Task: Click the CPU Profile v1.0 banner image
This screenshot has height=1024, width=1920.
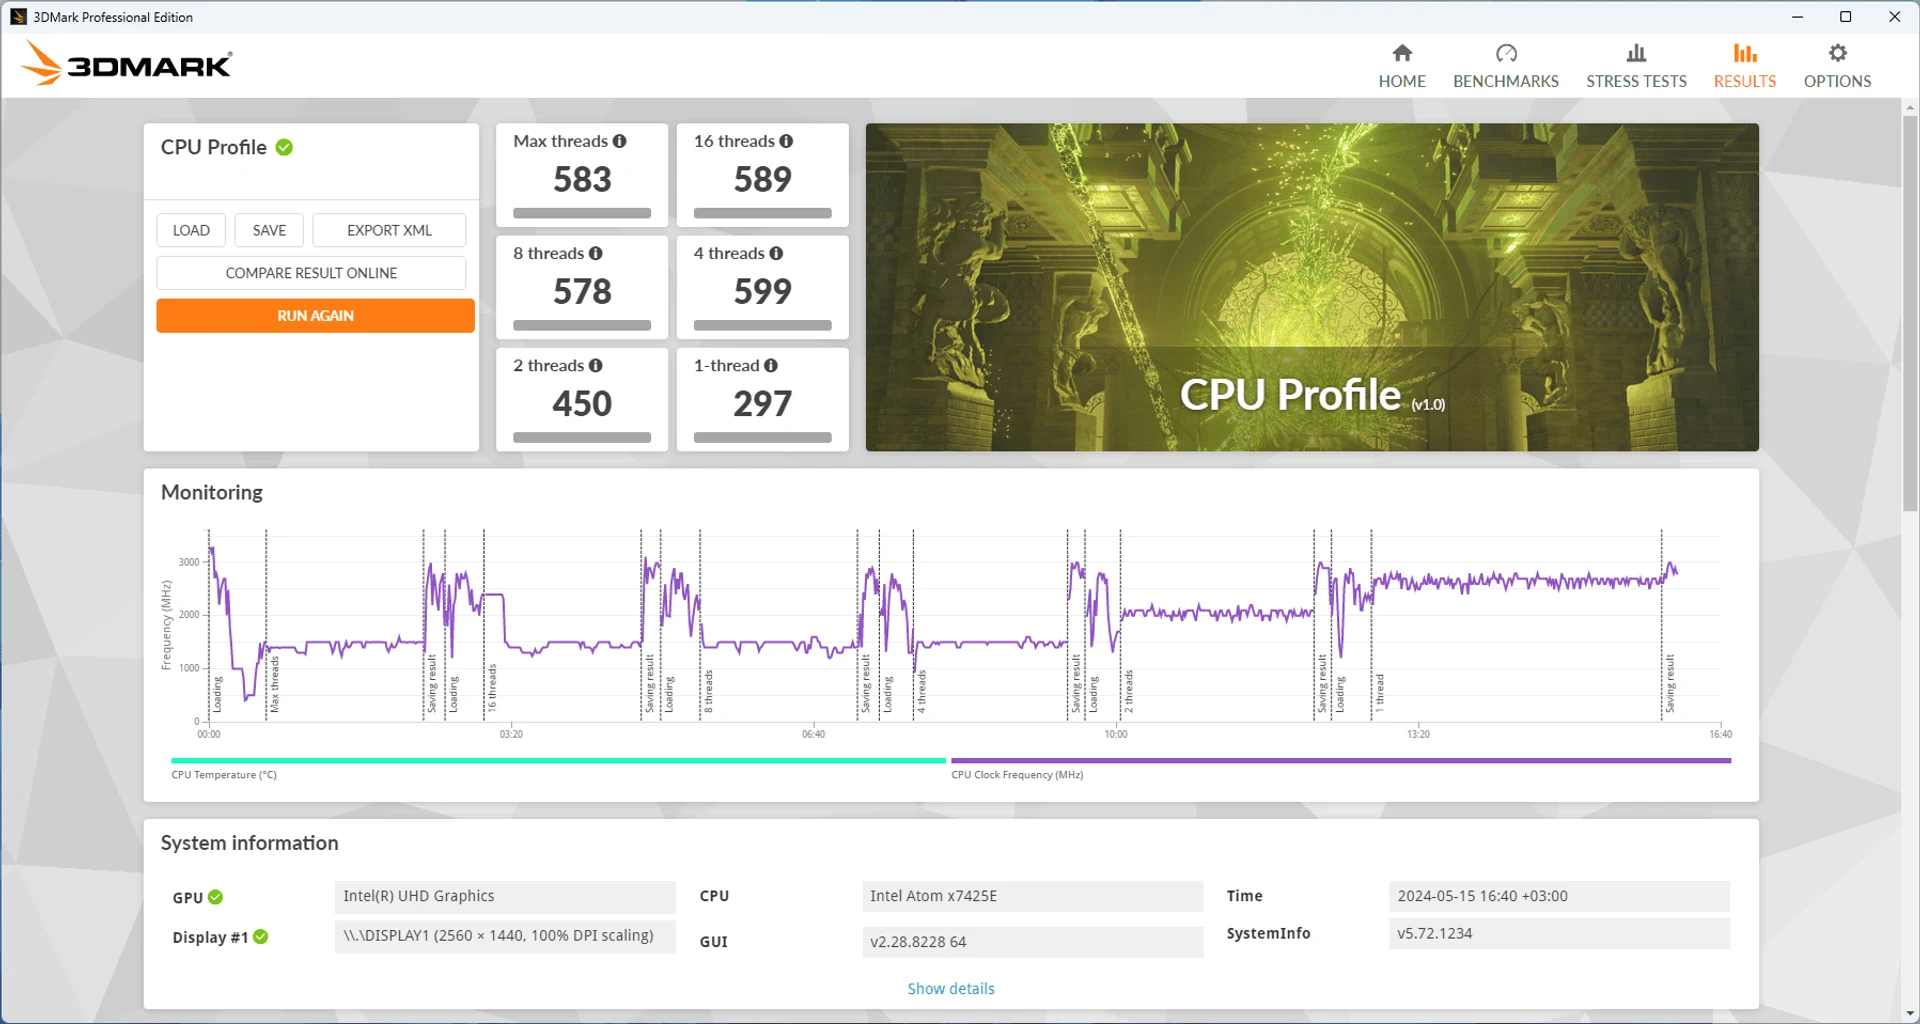Action: point(1312,287)
